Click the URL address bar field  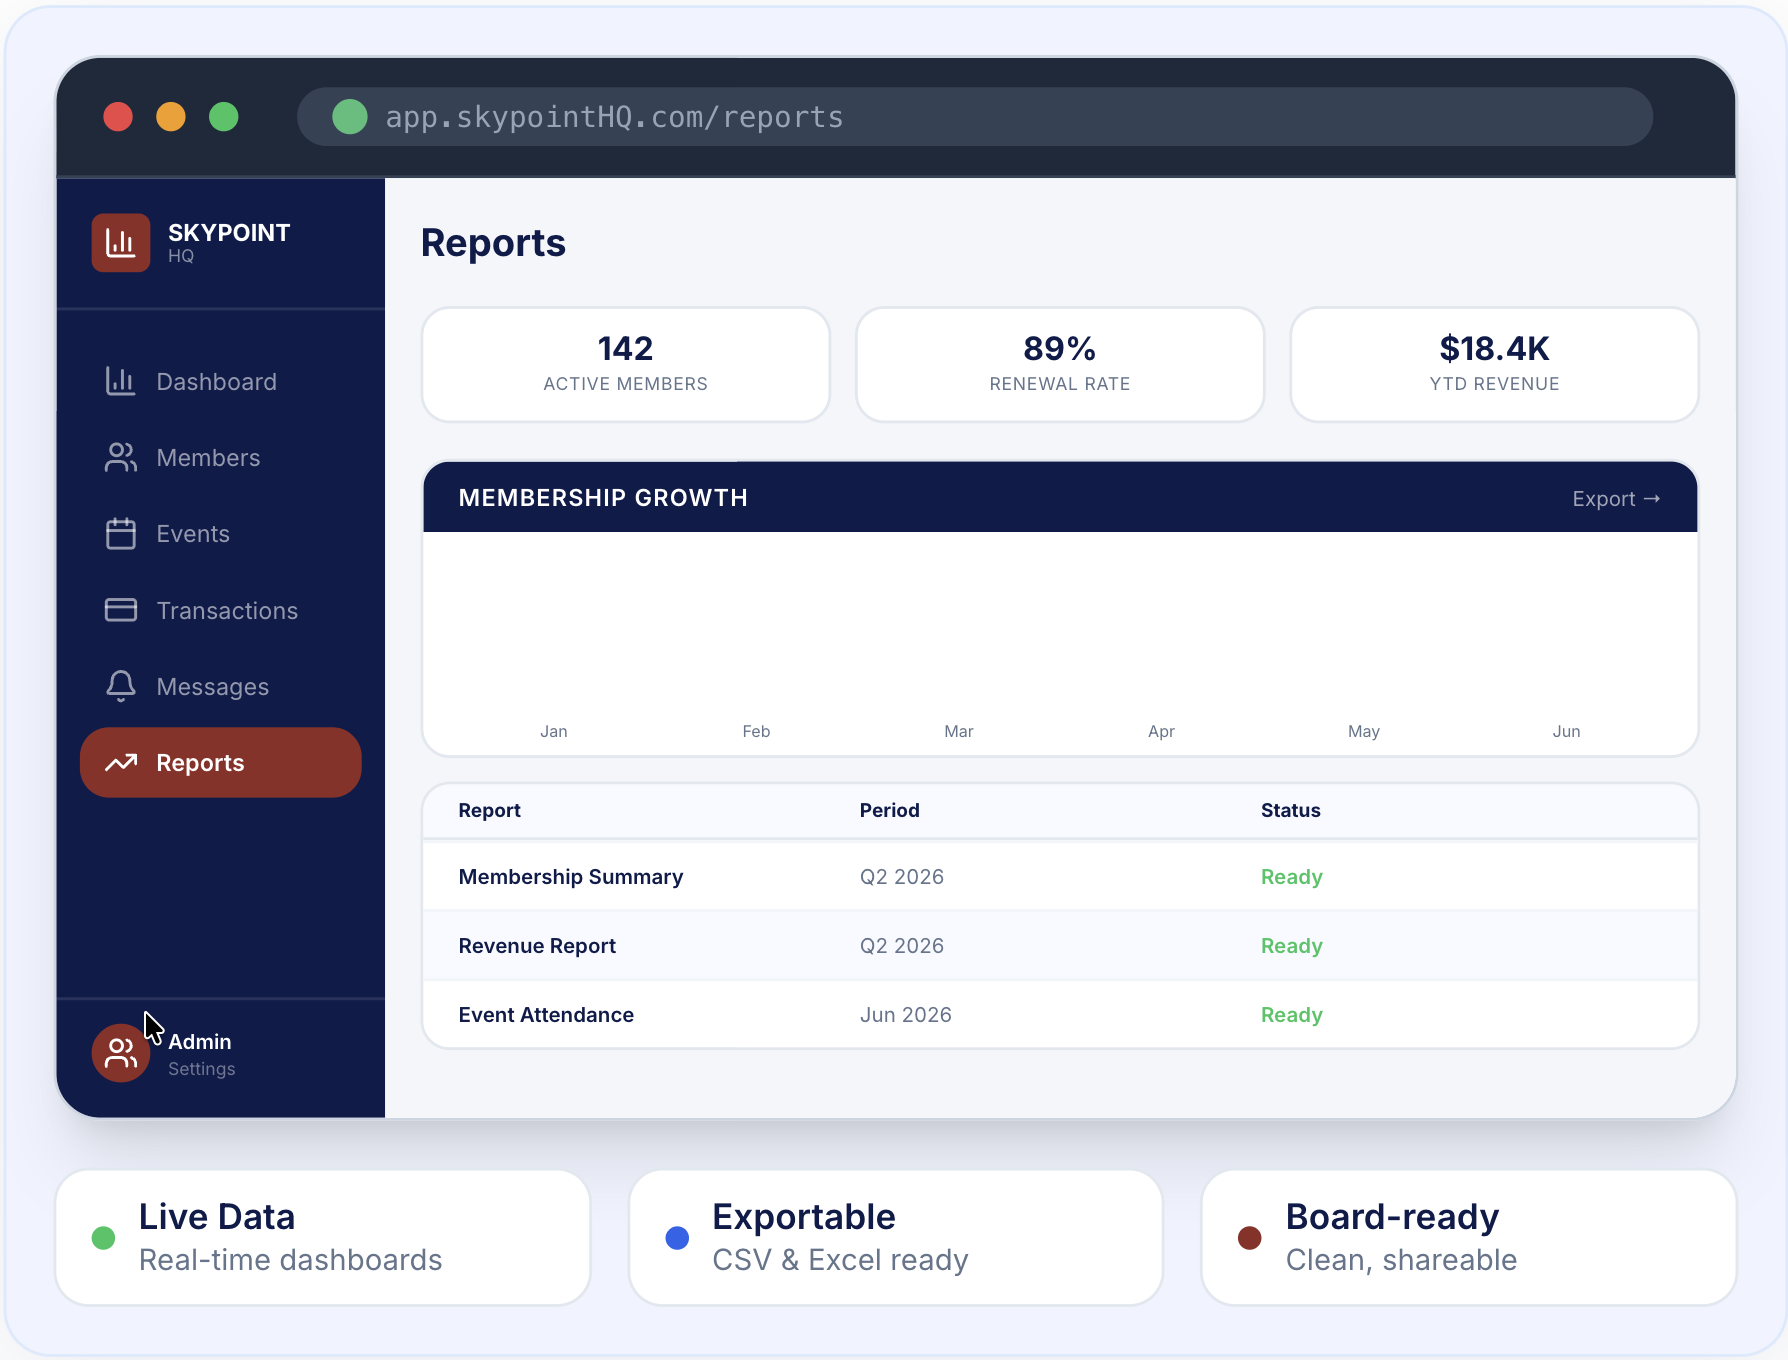tap(974, 117)
